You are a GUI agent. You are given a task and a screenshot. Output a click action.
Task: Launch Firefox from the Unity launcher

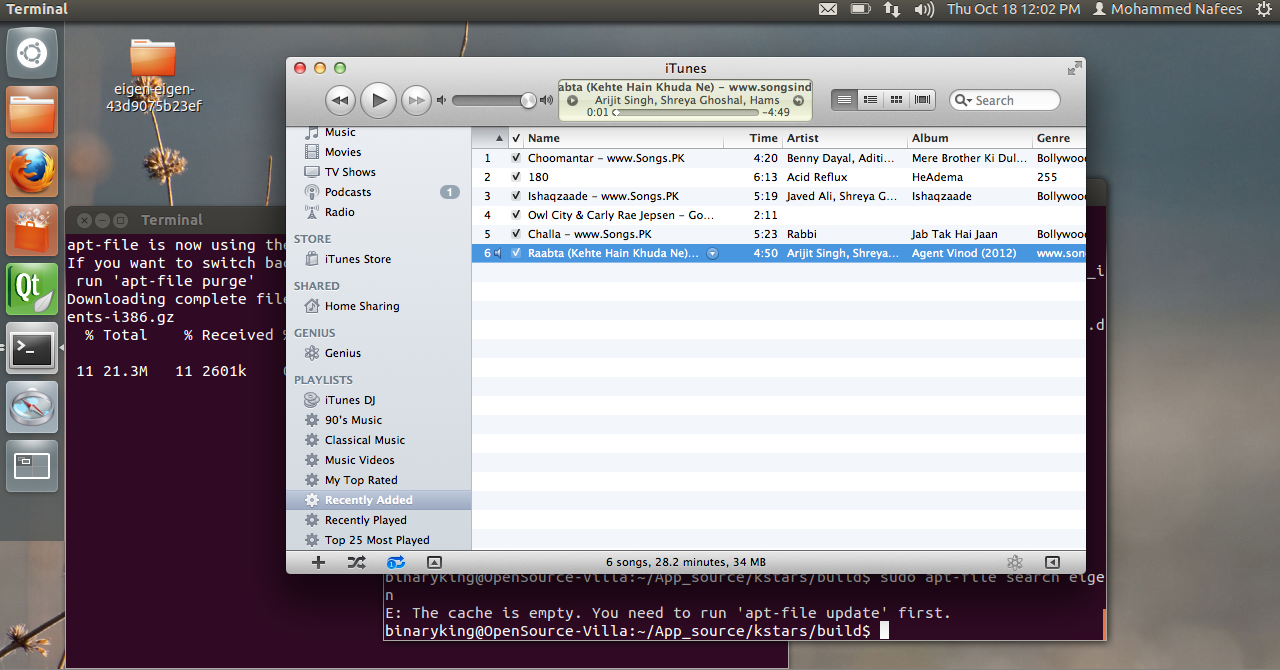[32, 170]
